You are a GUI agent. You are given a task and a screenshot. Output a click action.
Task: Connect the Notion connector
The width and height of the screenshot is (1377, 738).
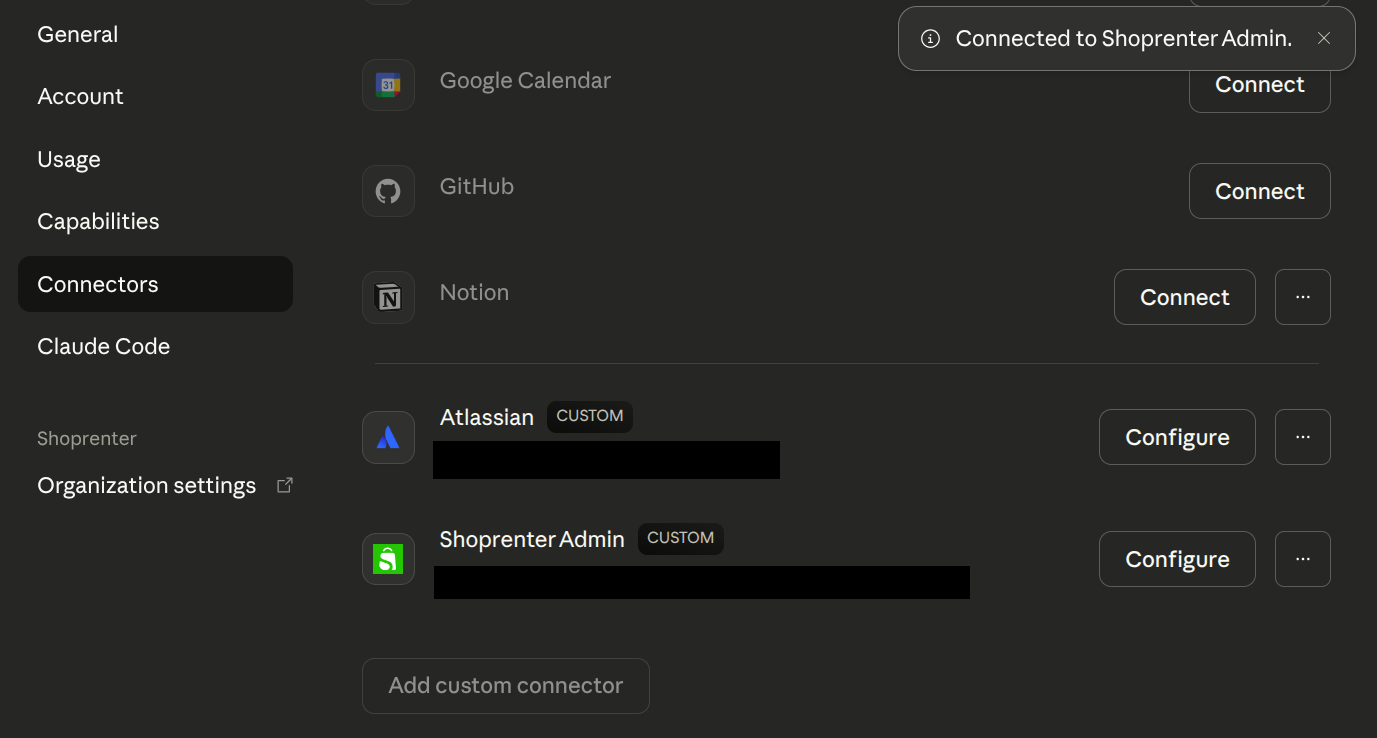coord(1185,297)
